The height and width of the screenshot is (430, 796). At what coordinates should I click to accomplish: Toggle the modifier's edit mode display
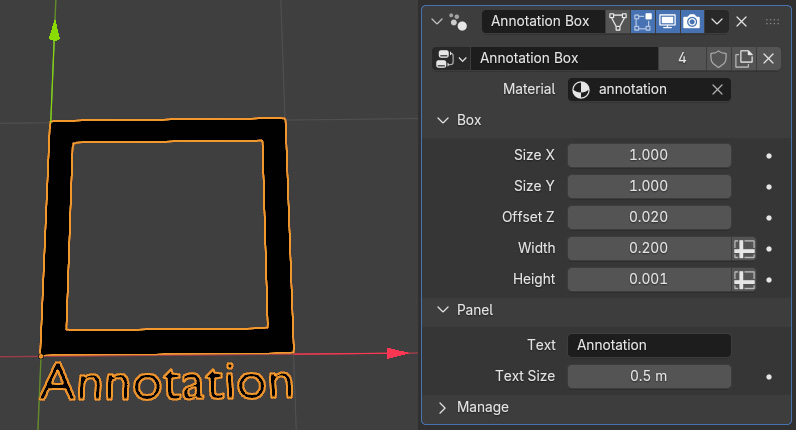click(x=643, y=21)
